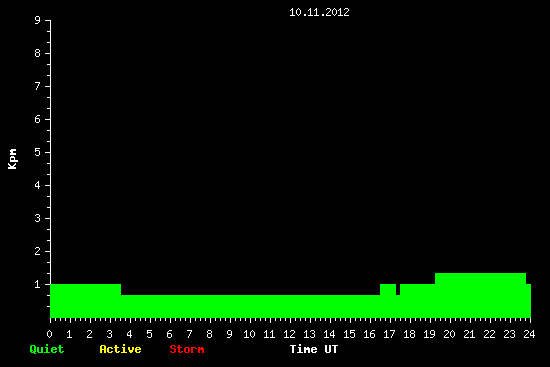Click the hour 20 tick label
550x367 pixels.
click(449, 334)
